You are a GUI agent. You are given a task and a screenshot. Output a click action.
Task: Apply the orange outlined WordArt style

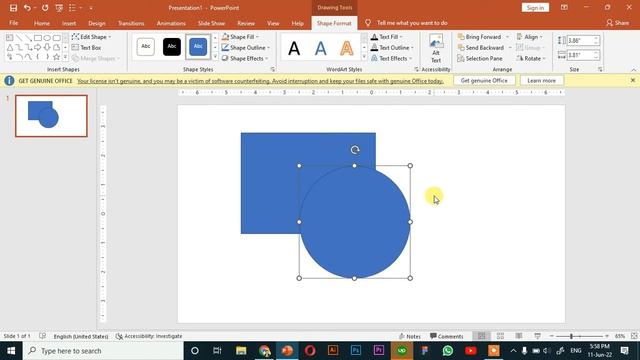(x=347, y=48)
